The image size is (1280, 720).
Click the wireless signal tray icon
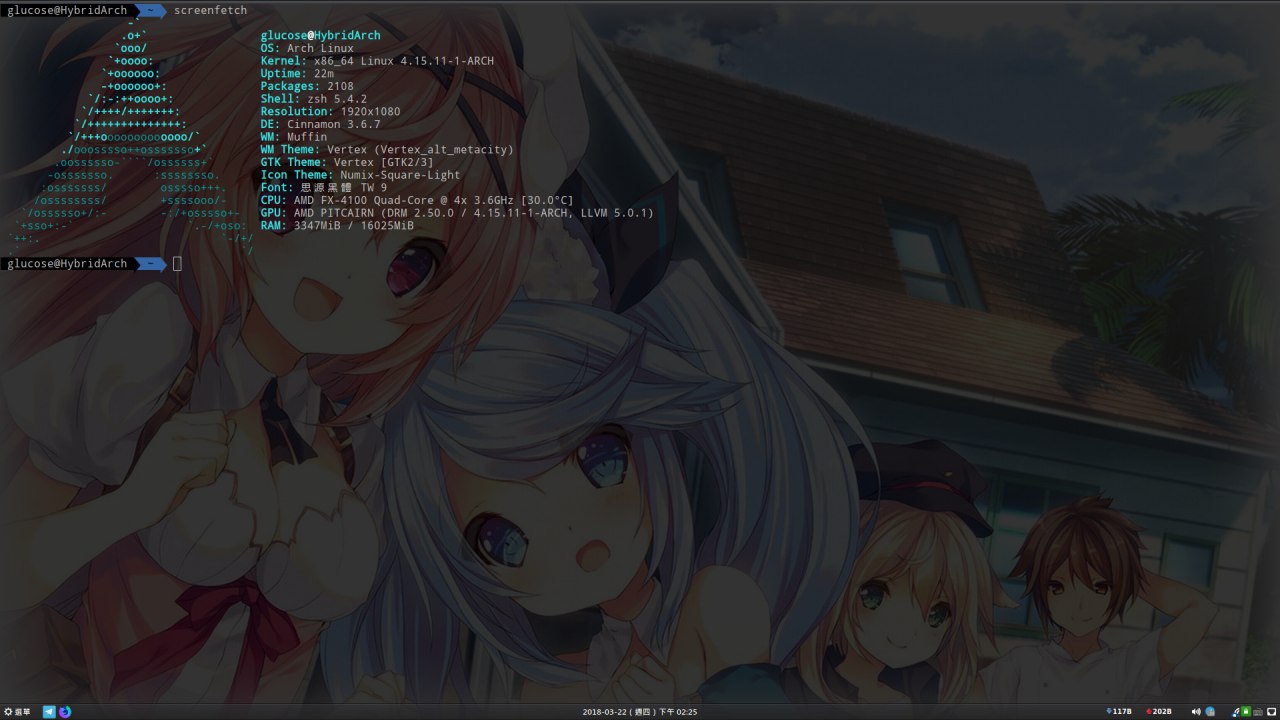pos(1236,712)
